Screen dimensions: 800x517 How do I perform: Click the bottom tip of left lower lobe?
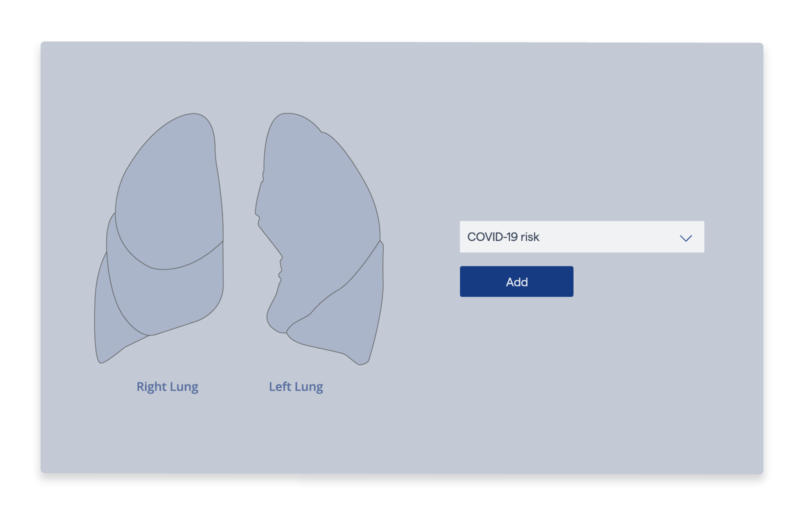click(x=361, y=362)
